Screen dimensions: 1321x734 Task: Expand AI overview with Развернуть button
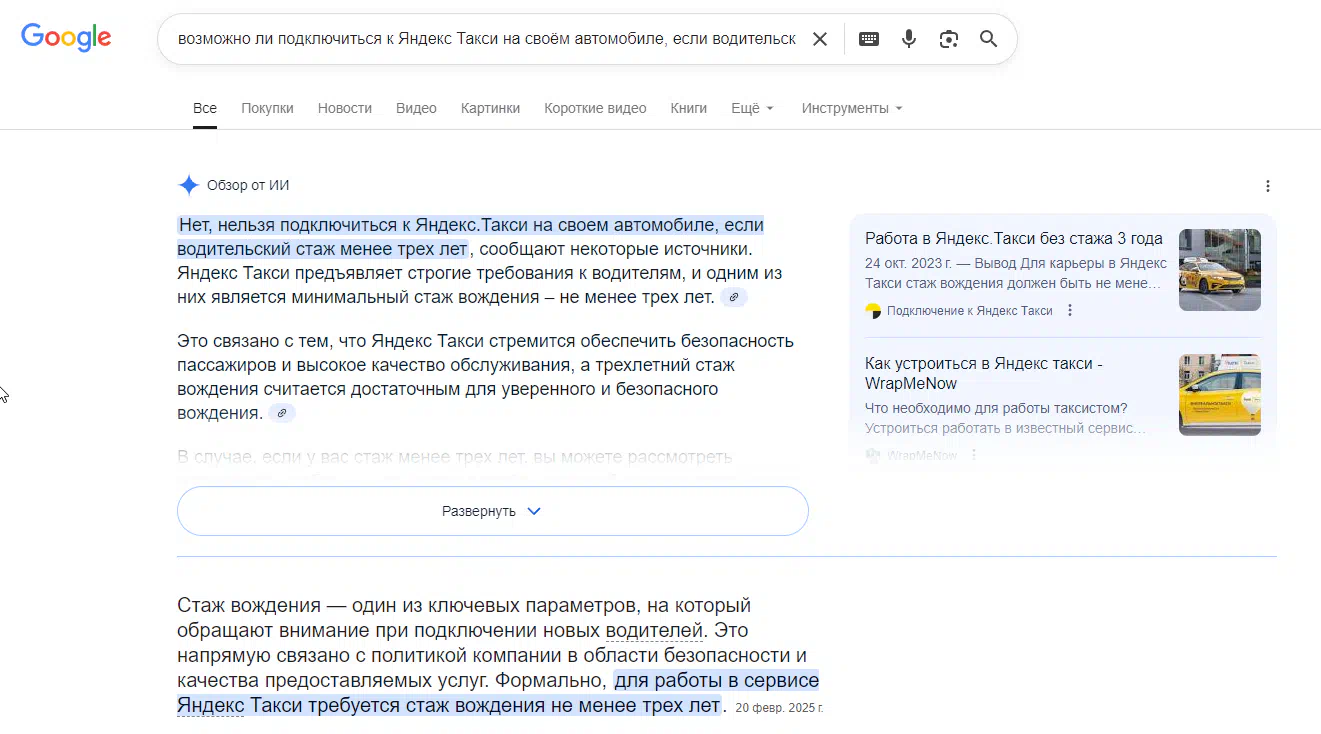click(x=492, y=511)
